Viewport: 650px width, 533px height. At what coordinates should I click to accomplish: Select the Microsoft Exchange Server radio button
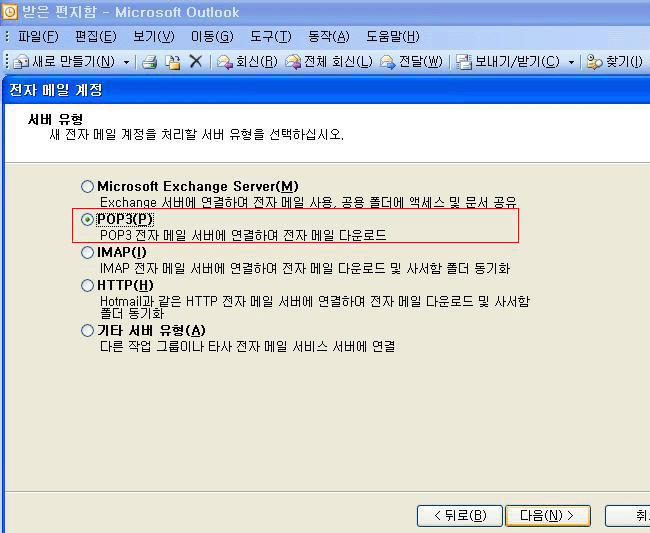pos(87,187)
